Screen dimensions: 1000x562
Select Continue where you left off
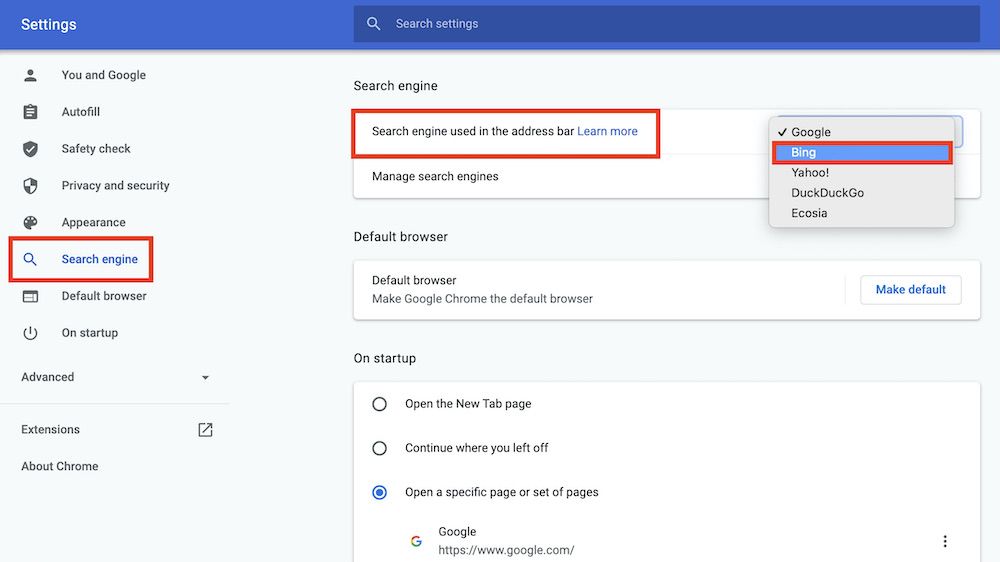click(380, 448)
